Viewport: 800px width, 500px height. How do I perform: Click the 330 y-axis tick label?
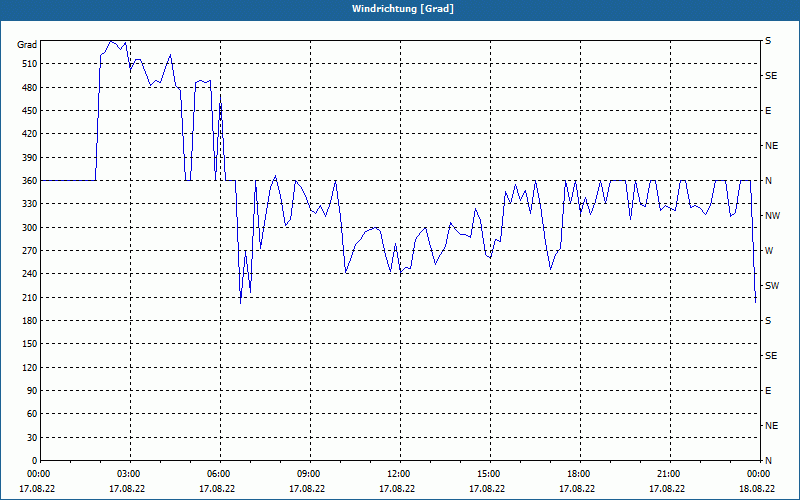pyautogui.click(x=30, y=204)
